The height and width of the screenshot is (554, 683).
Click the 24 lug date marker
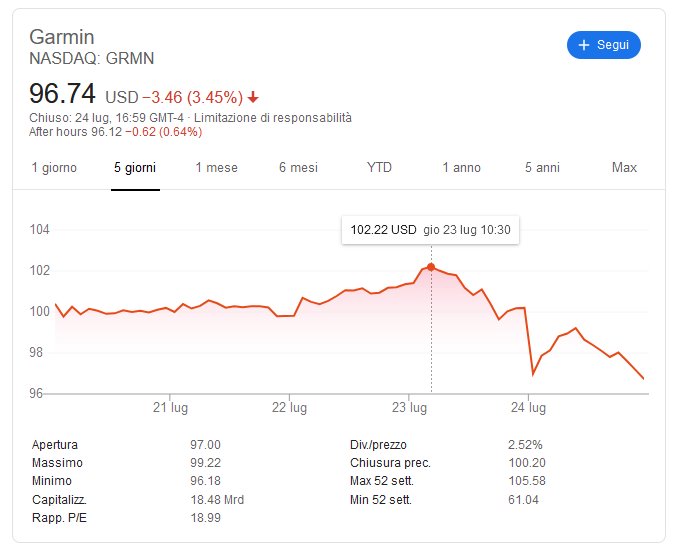click(528, 408)
